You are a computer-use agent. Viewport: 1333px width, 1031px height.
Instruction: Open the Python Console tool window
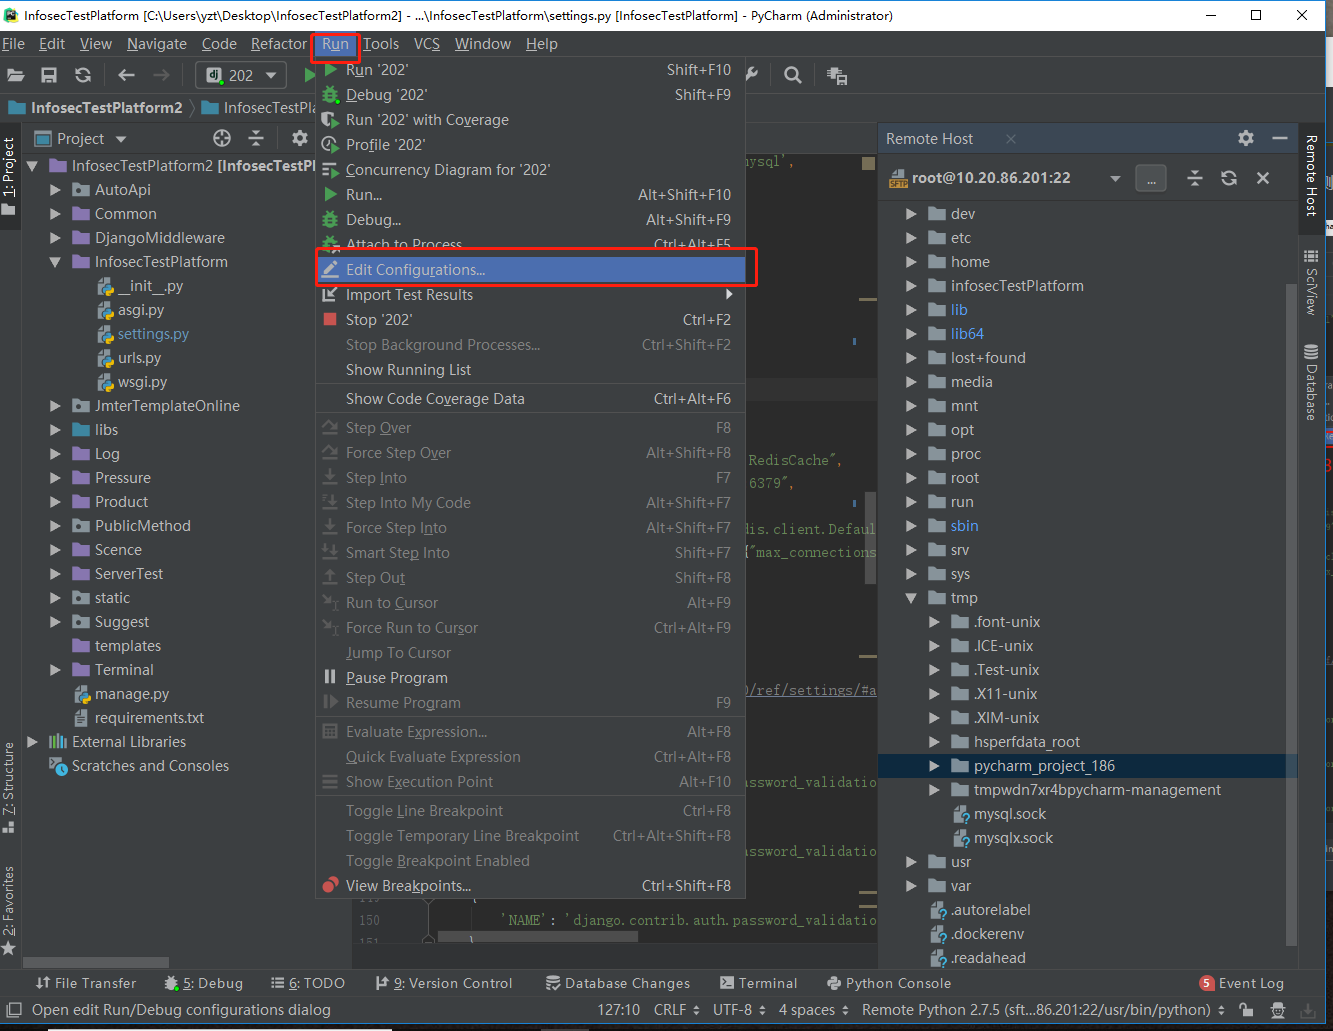[889, 983]
